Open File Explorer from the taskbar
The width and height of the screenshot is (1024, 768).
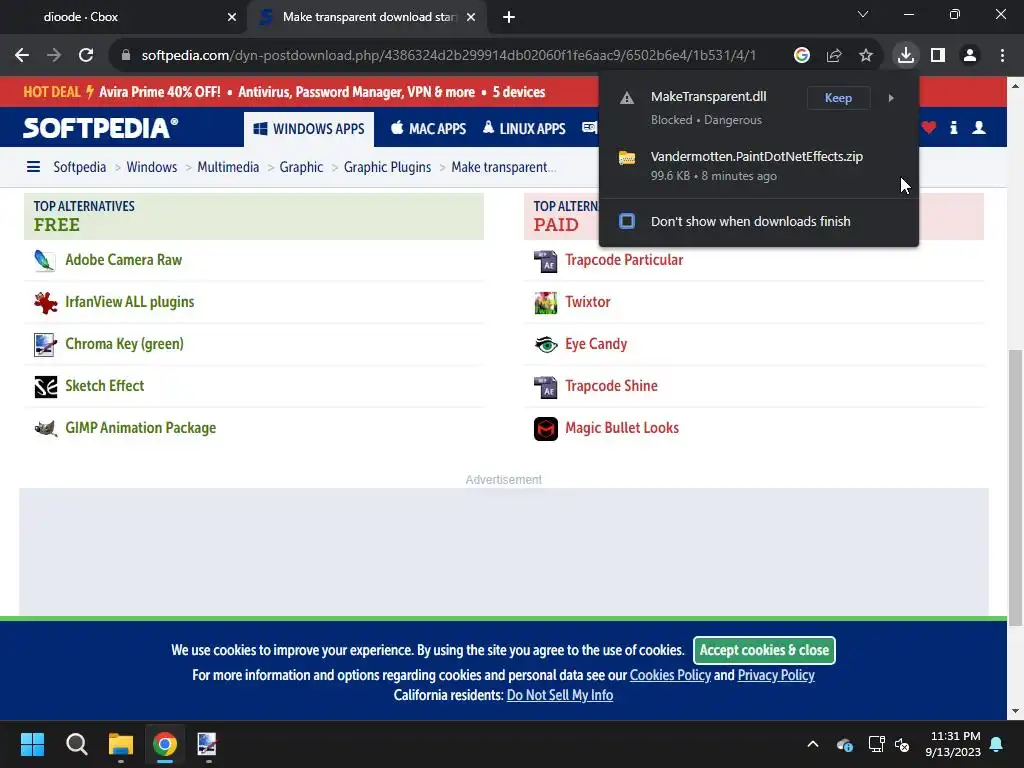[x=120, y=744]
